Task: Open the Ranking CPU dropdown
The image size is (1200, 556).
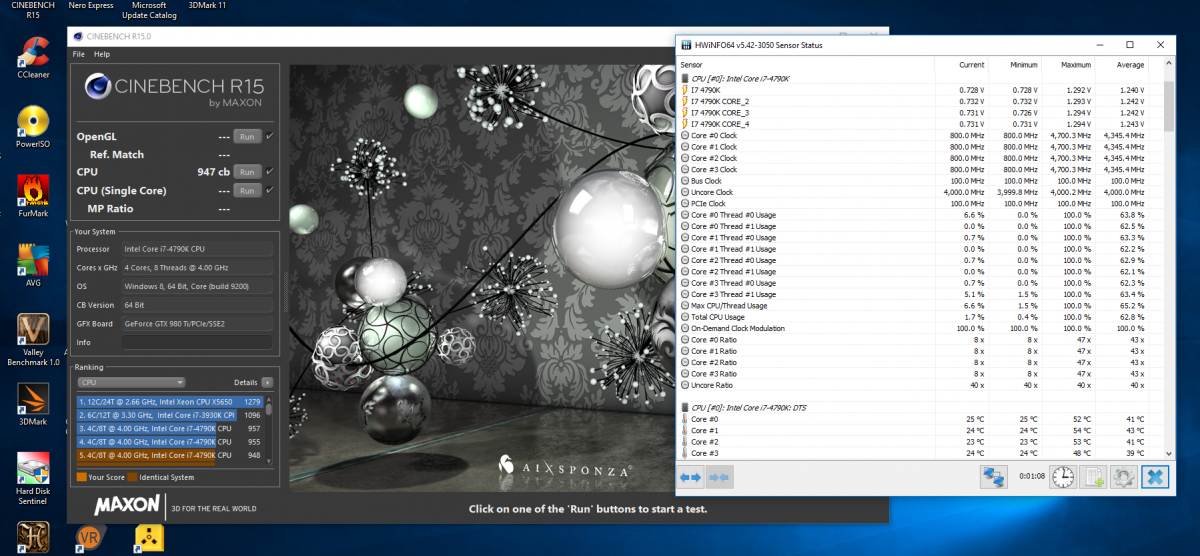Action: [x=131, y=382]
